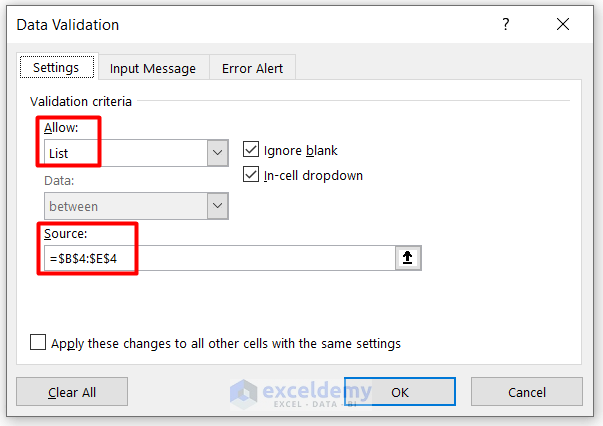The height and width of the screenshot is (426, 603).
Task: Open the Data dropdown showing between
Action: pyautogui.click(x=125, y=206)
